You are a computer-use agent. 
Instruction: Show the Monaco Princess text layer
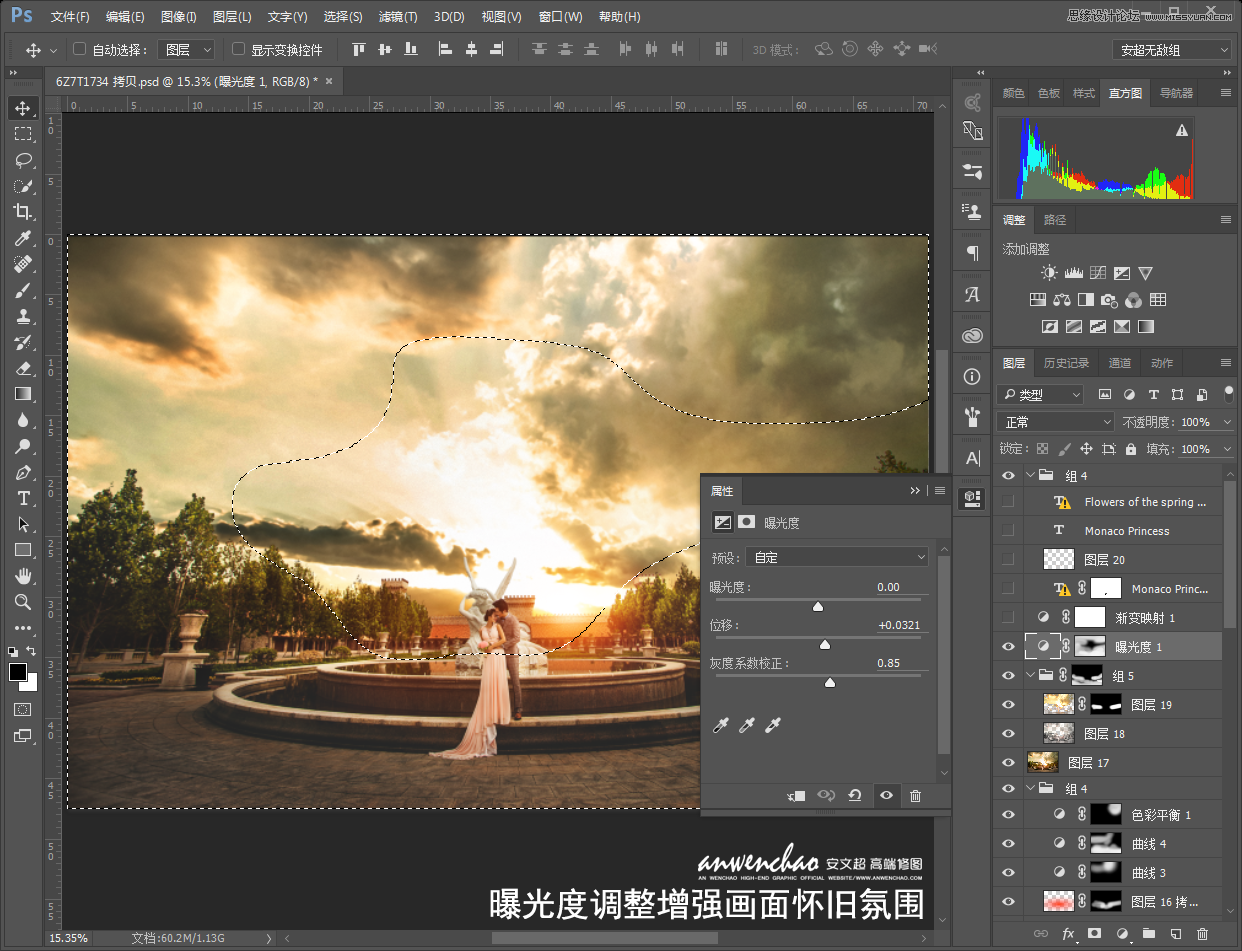tap(1008, 531)
